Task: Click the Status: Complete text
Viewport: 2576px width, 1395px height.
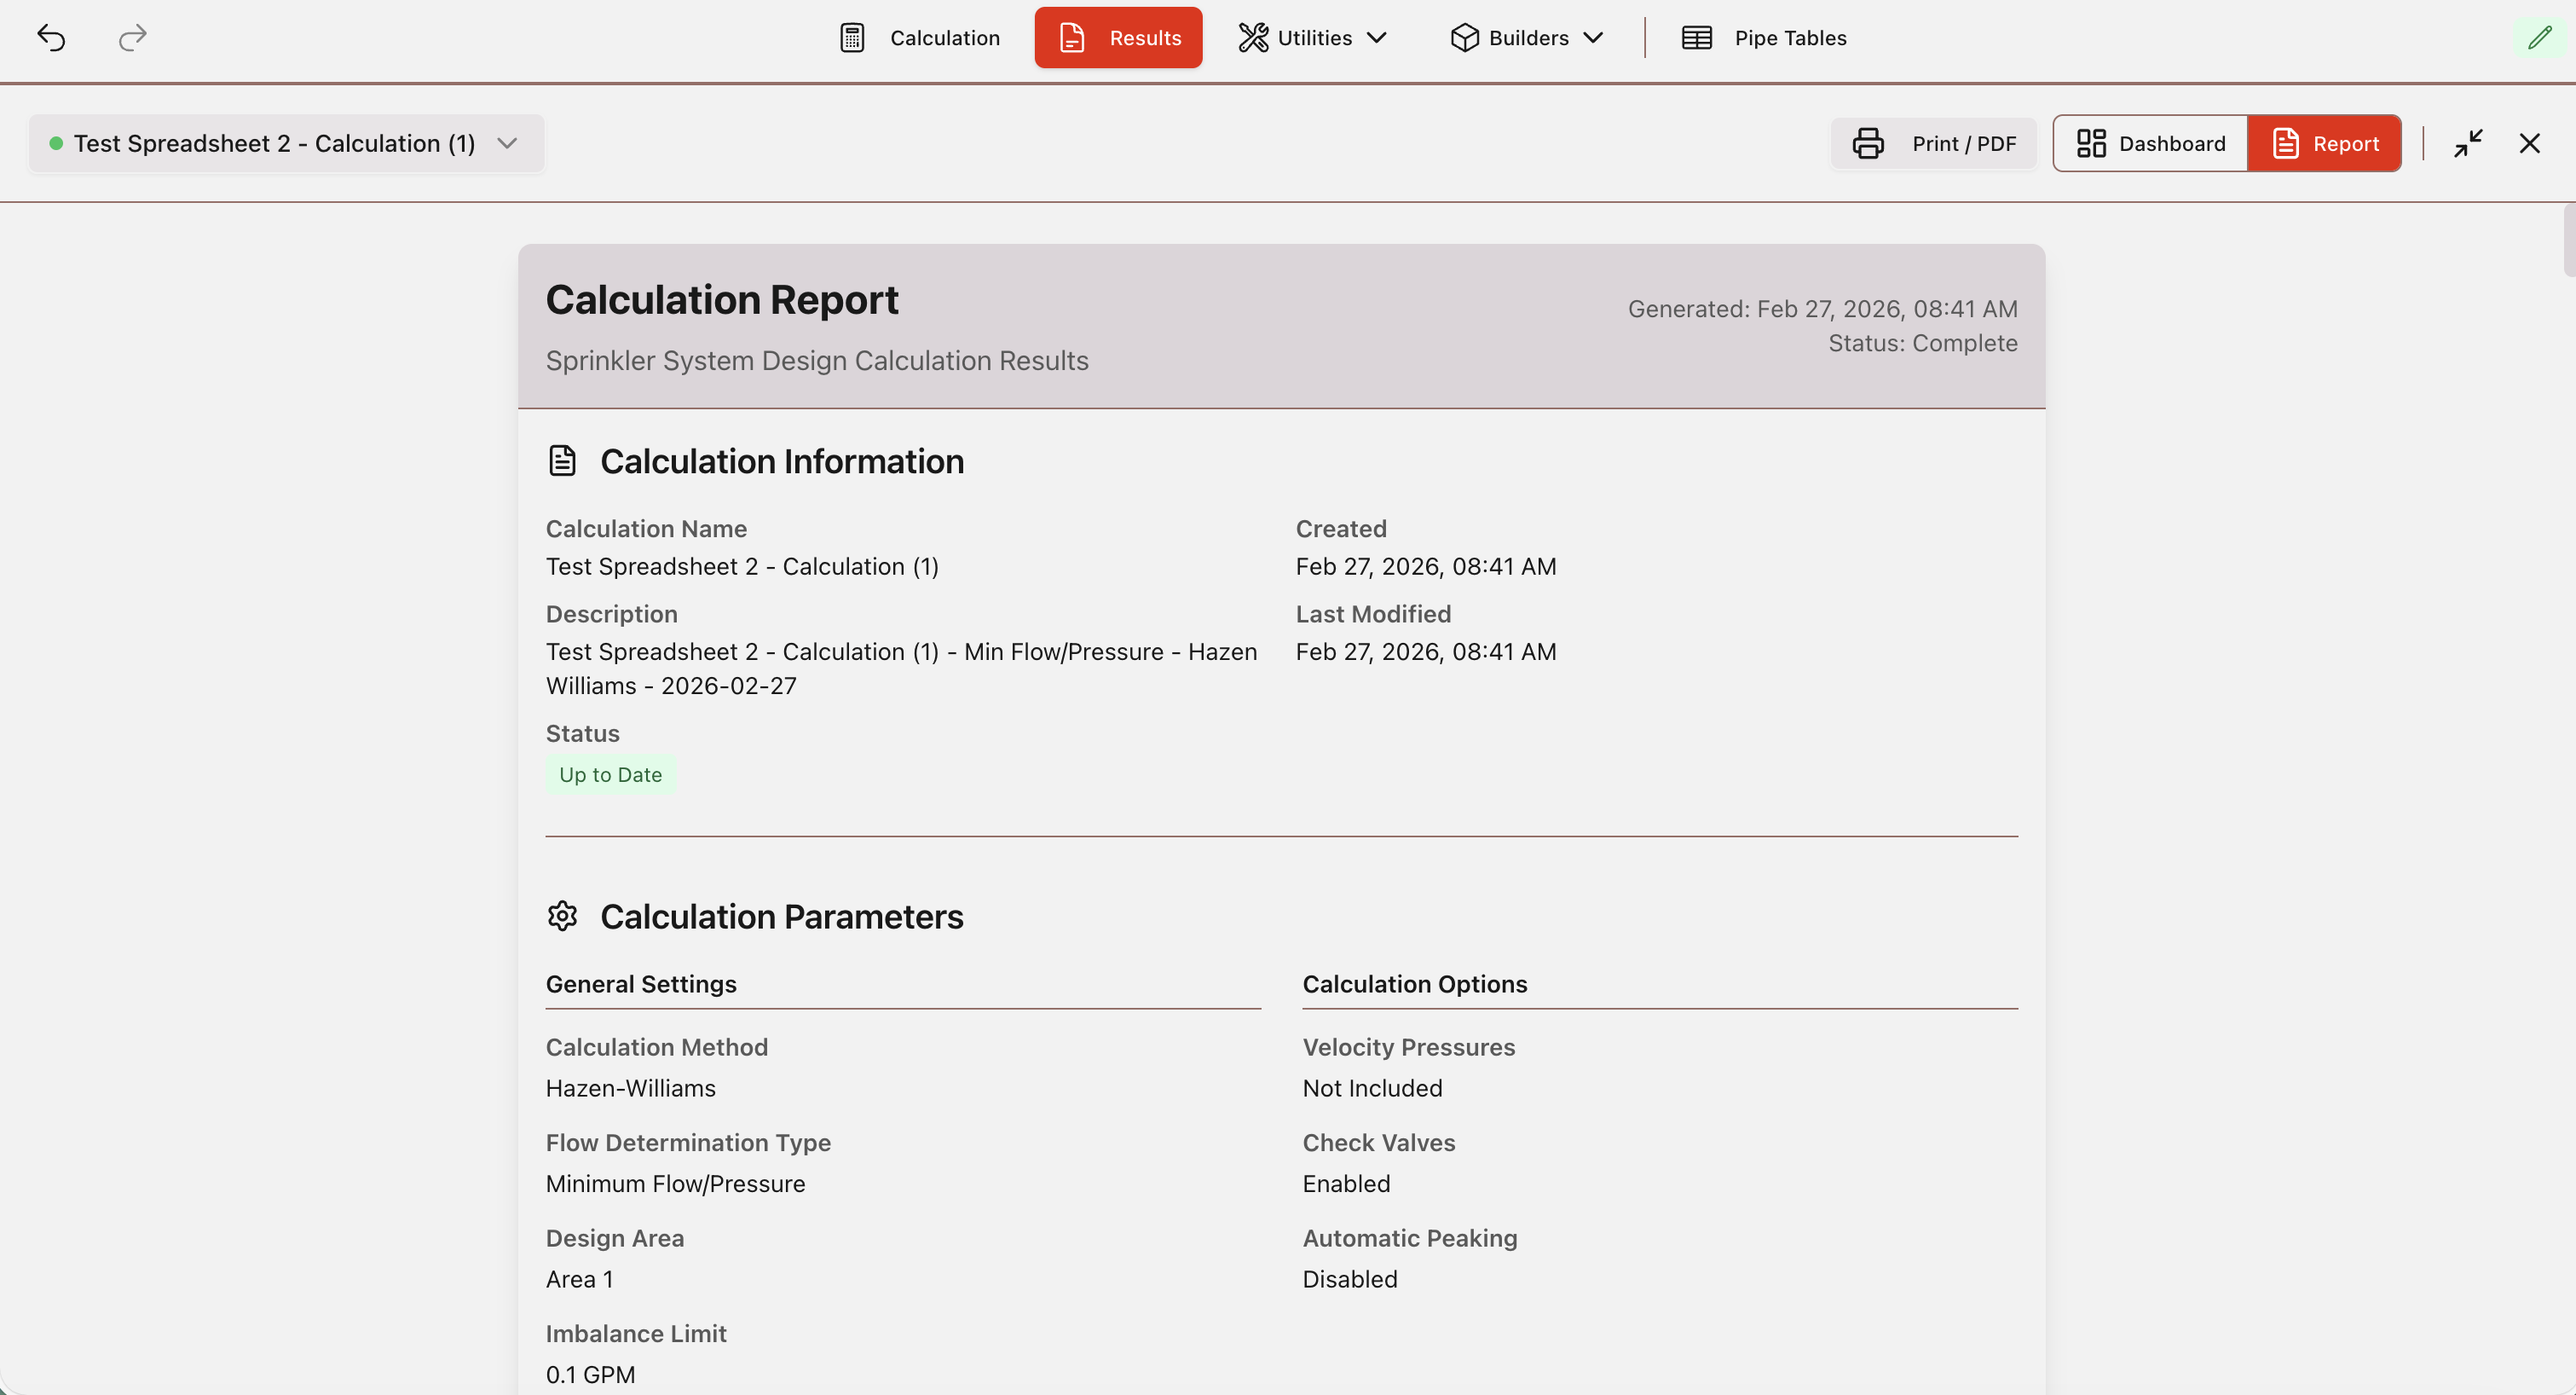Action: [x=1922, y=343]
